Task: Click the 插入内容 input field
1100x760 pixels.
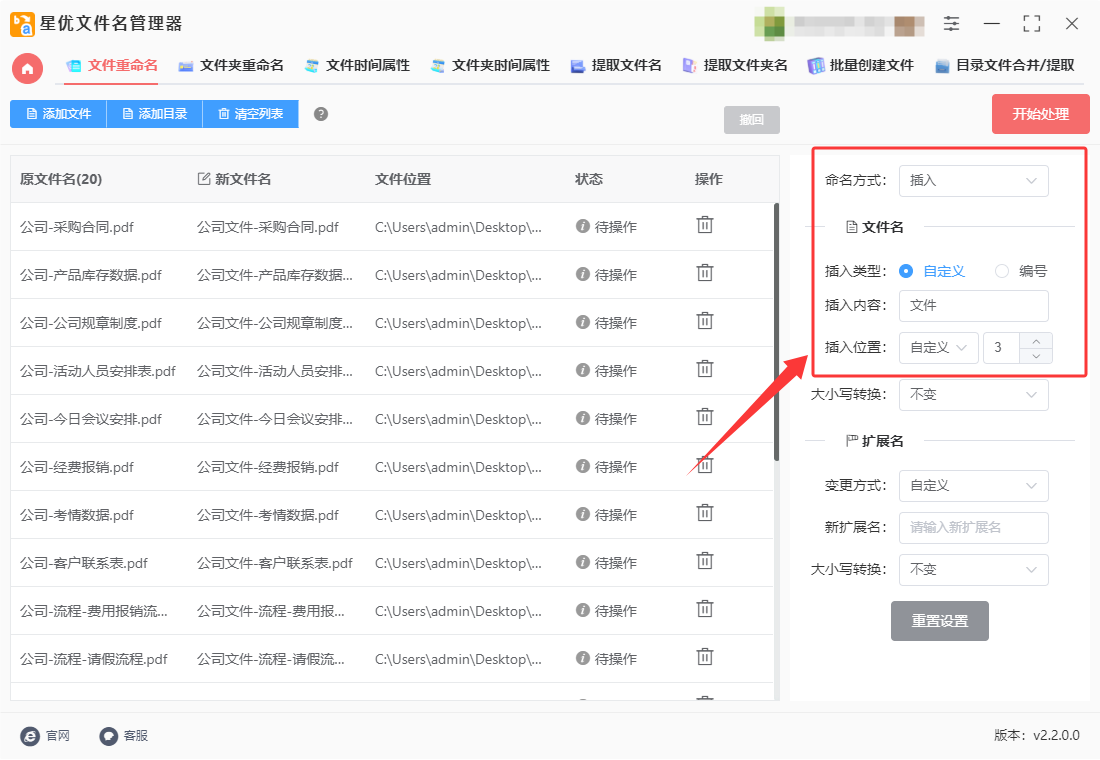Action: coord(973,306)
